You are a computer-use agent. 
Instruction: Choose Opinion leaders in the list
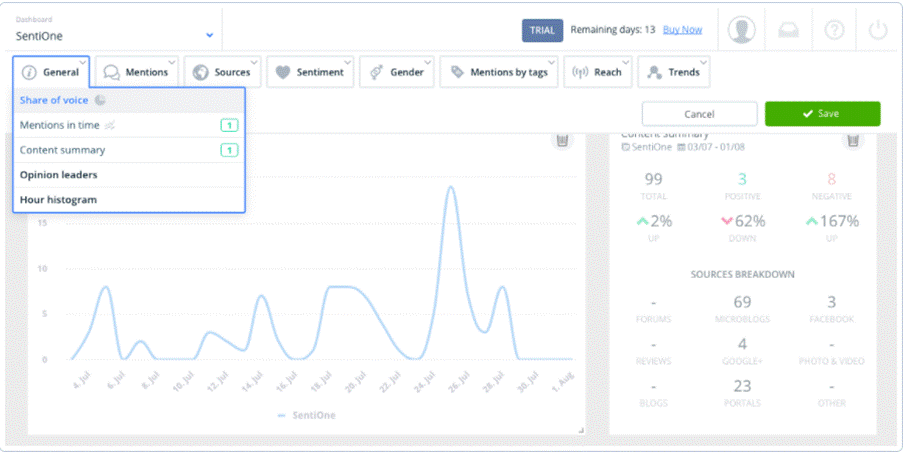pos(58,175)
